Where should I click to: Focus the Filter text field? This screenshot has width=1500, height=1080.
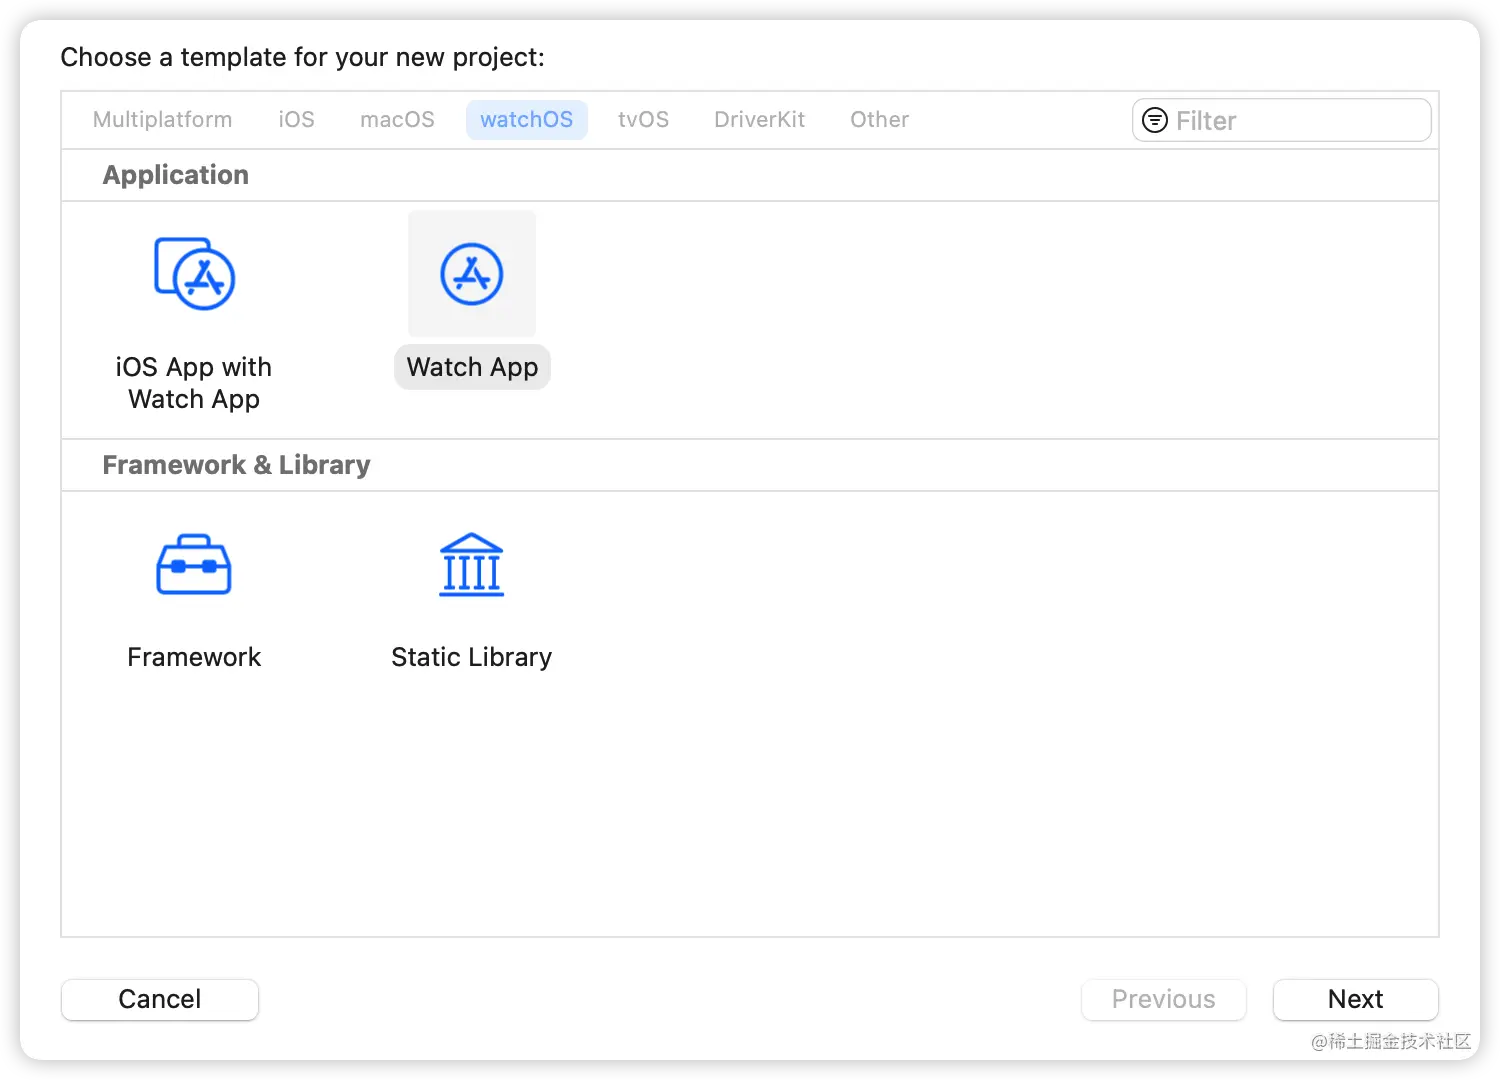pyautogui.click(x=1282, y=120)
